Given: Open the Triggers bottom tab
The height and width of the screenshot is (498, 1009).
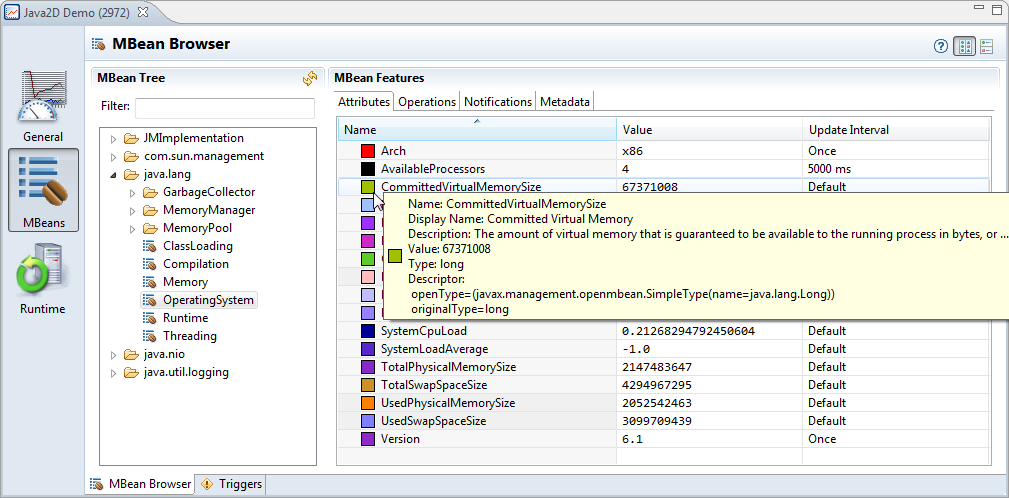Looking at the screenshot, I should (232, 484).
